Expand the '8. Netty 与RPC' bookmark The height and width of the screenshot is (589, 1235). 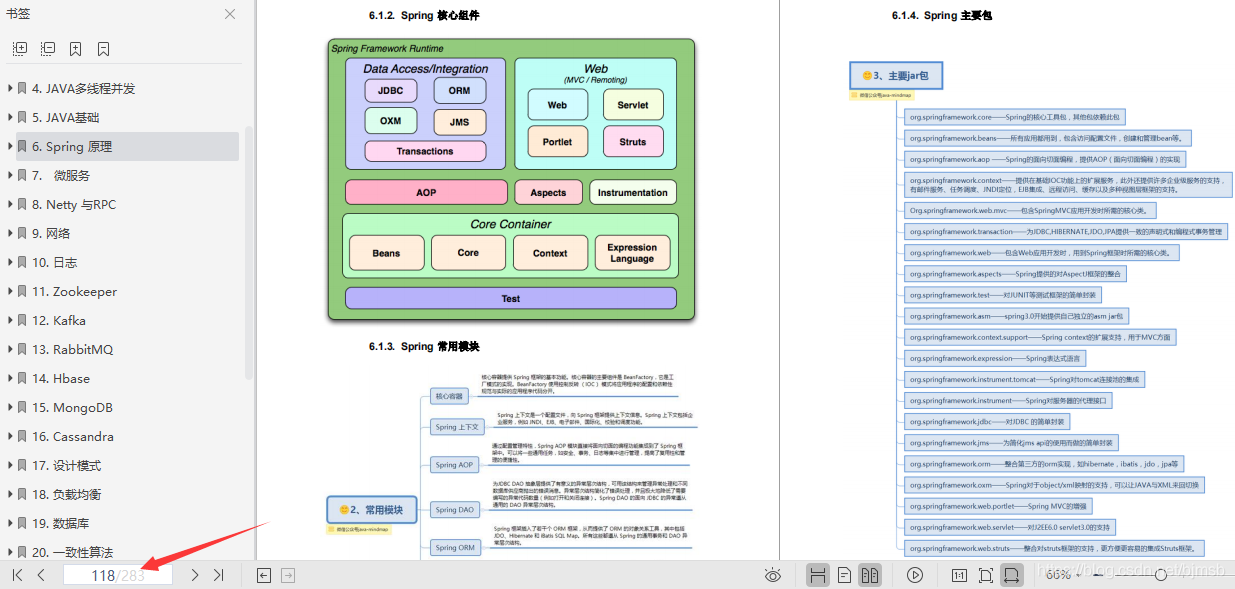click(10, 204)
